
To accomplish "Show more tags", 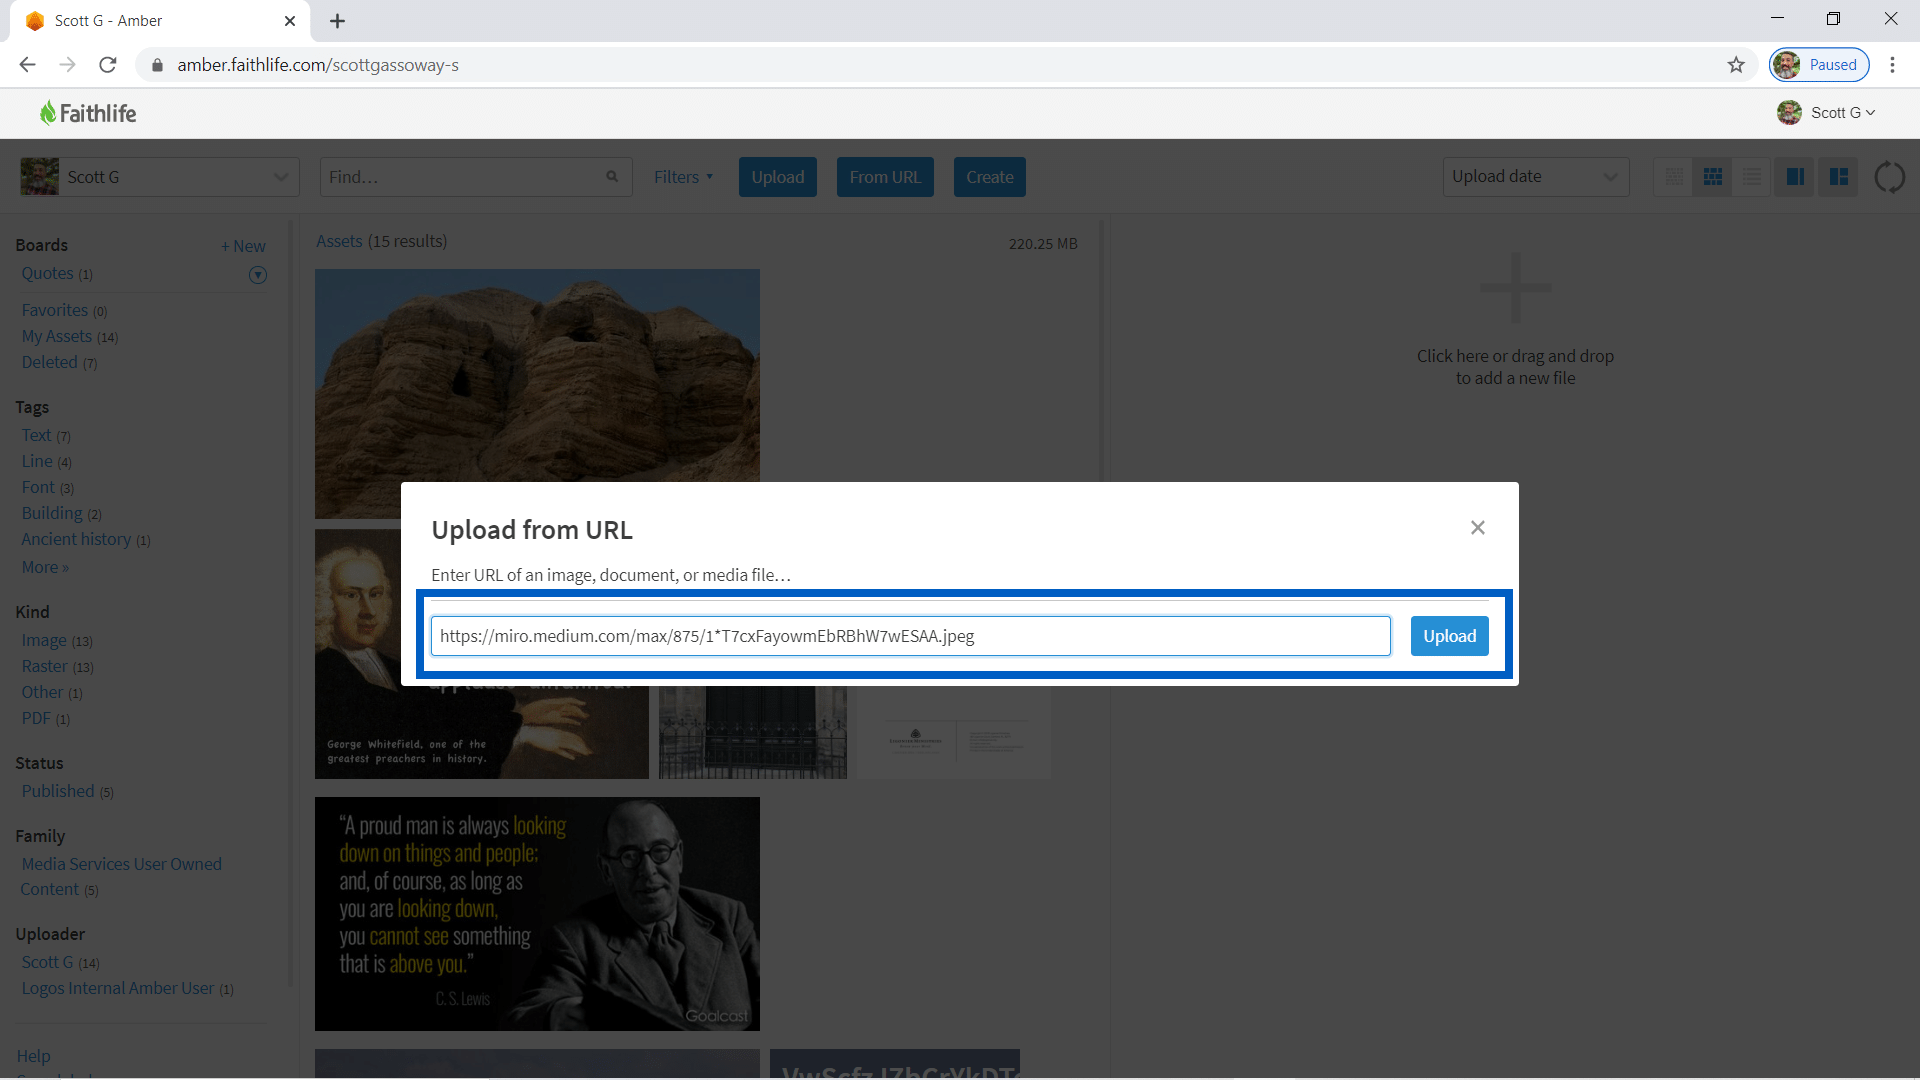I will point(45,567).
